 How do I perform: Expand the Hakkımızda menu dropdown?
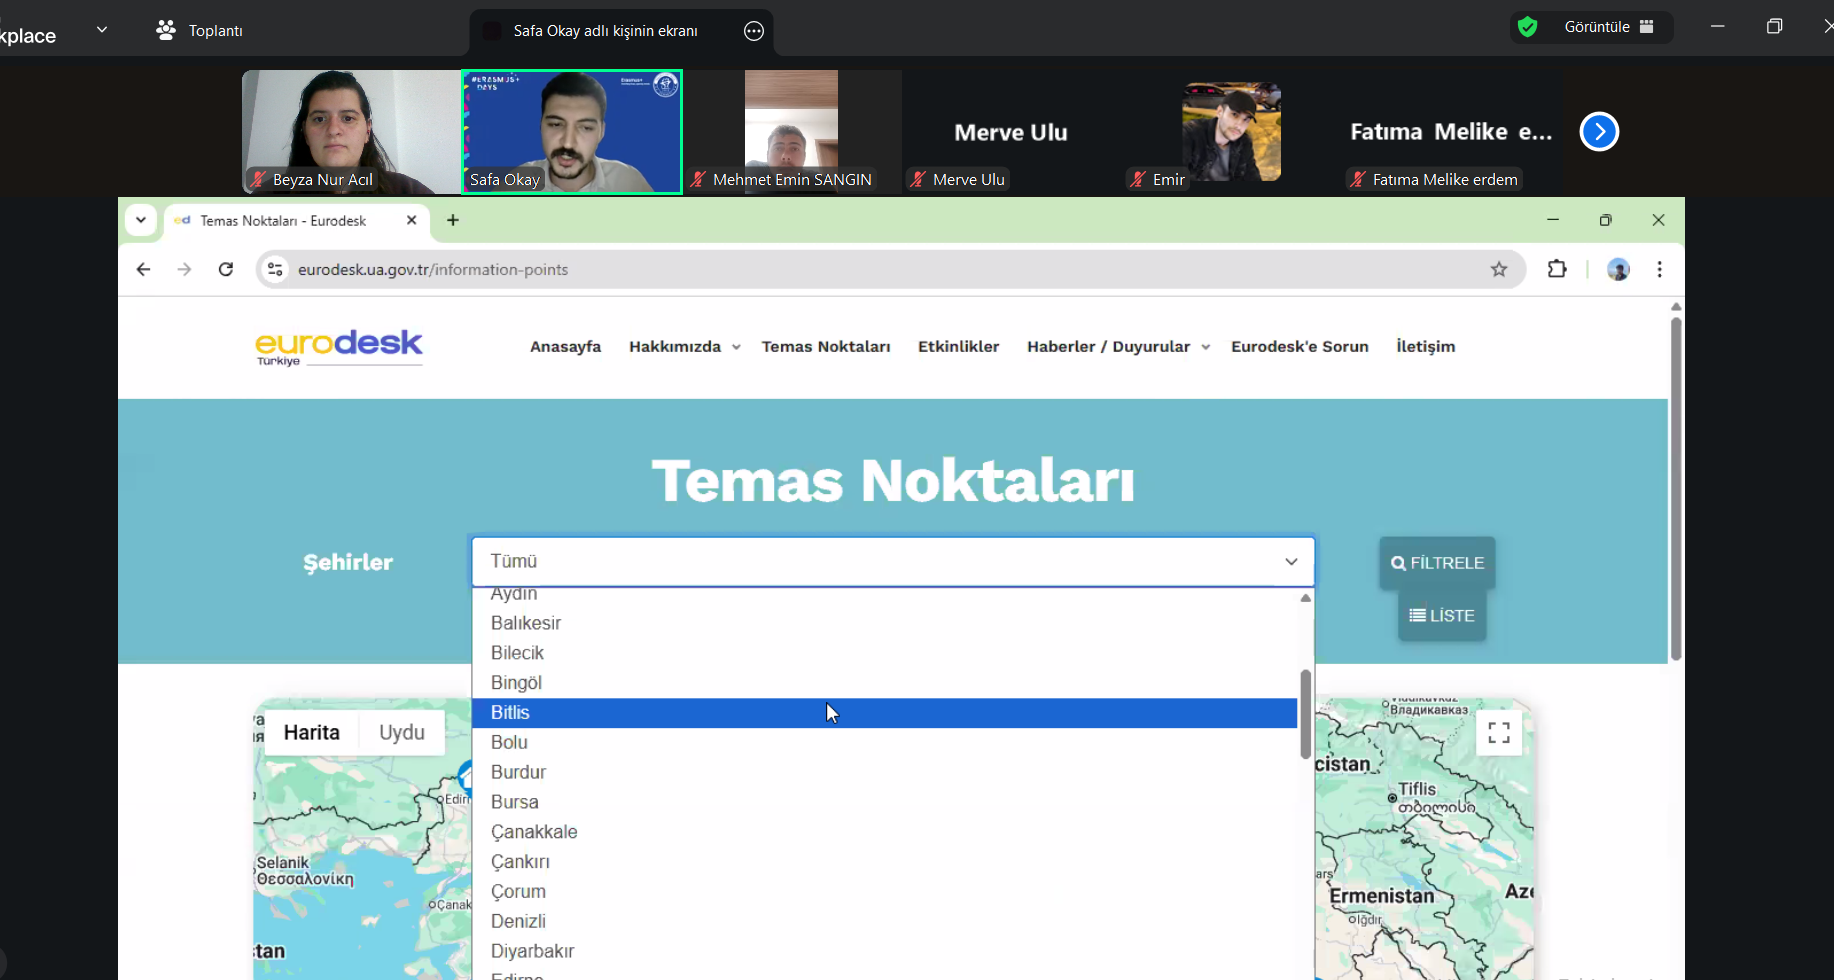click(684, 347)
